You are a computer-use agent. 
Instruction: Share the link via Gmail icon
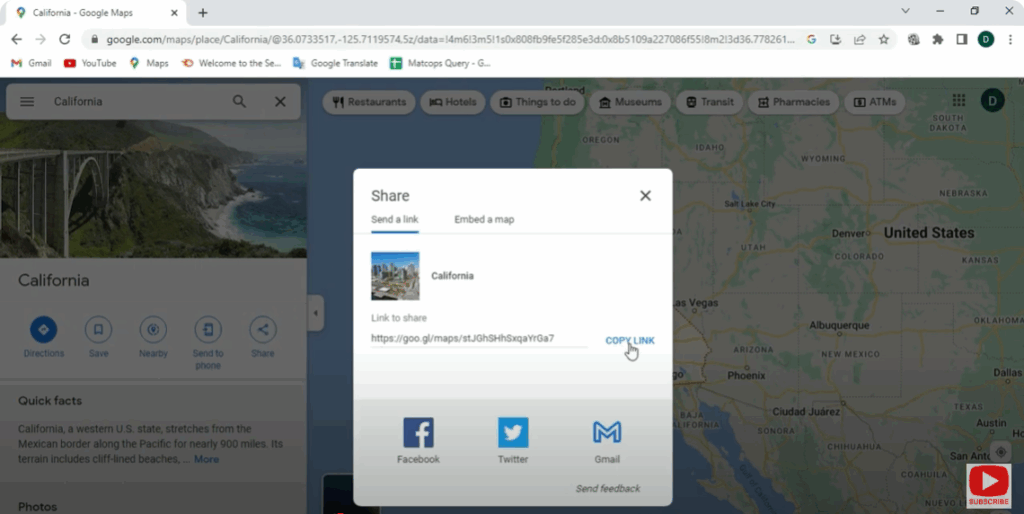point(607,432)
